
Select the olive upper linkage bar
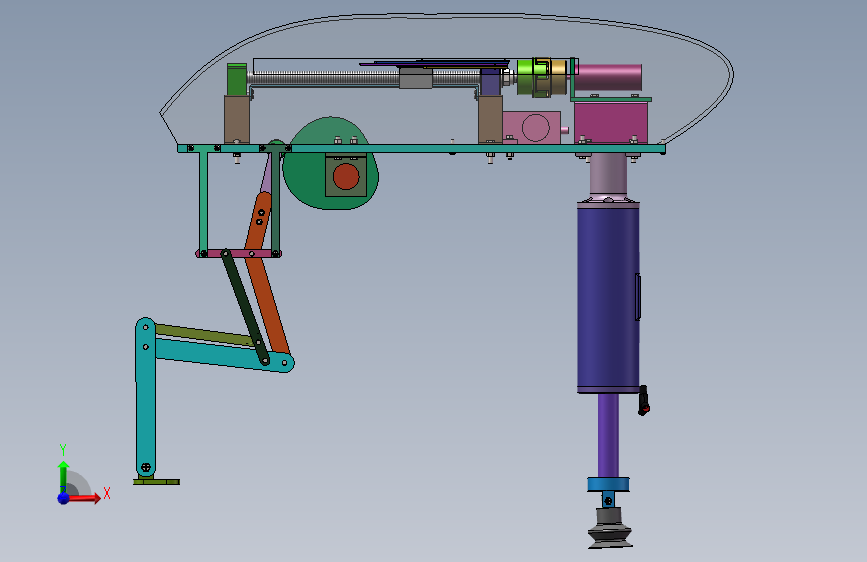205,335
